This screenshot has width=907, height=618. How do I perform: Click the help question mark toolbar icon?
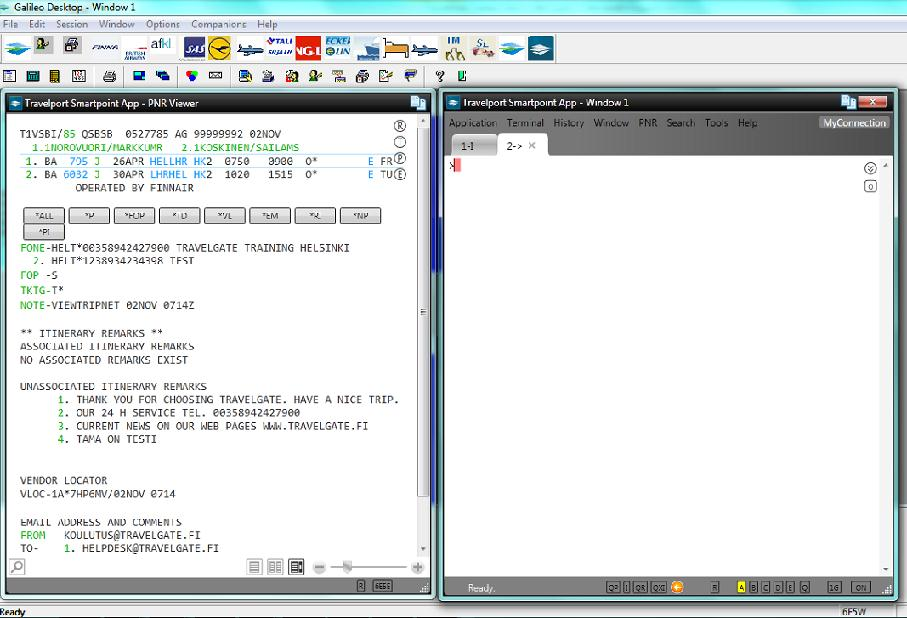click(x=440, y=76)
